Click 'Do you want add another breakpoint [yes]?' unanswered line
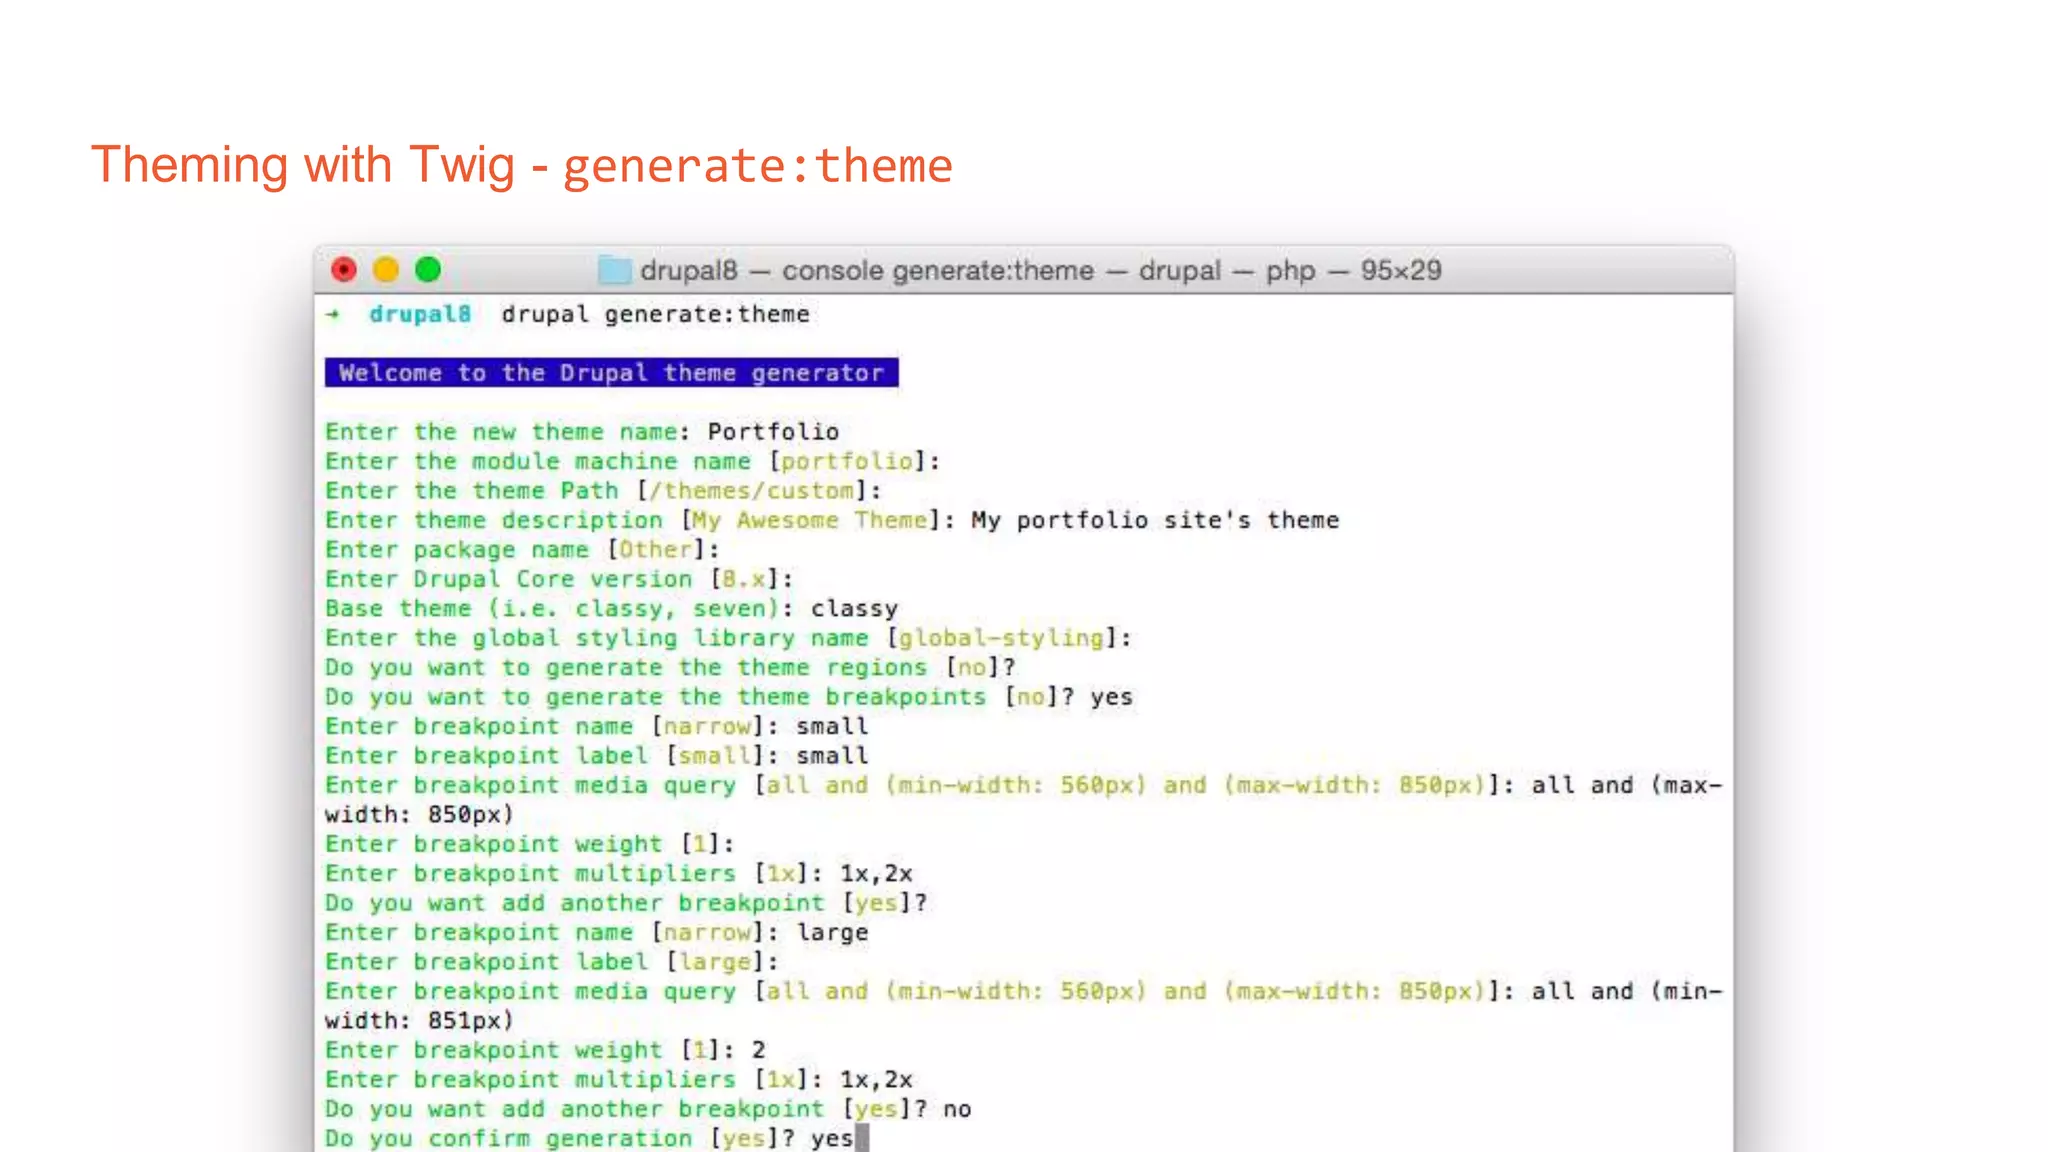This screenshot has height=1152, width=2048. coord(626,903)
